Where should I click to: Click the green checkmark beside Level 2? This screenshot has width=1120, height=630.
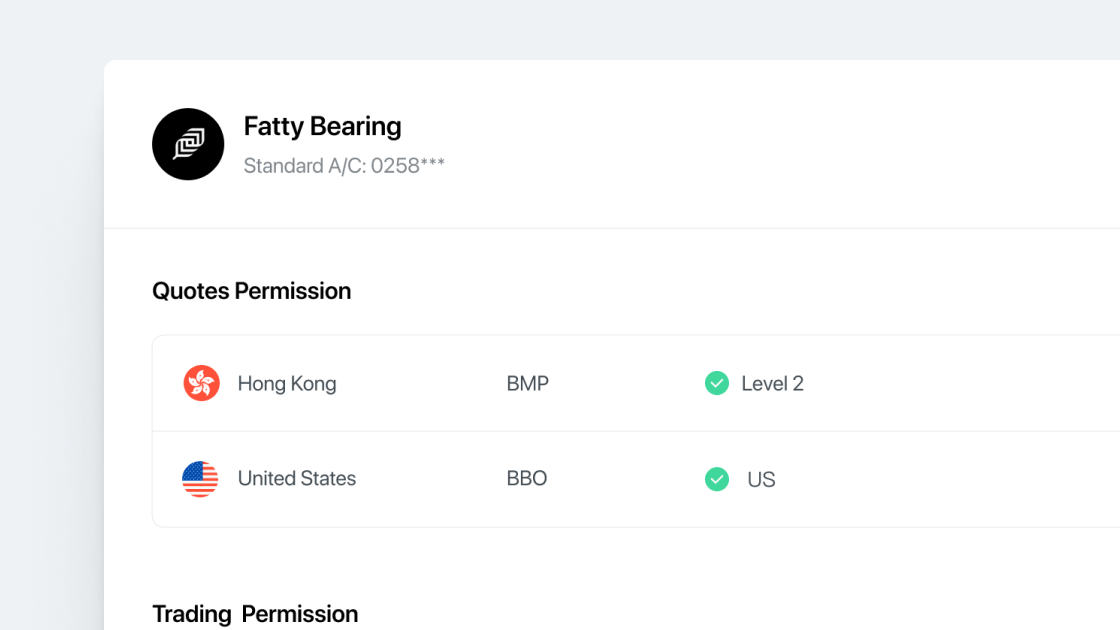(x=717, y=383)
